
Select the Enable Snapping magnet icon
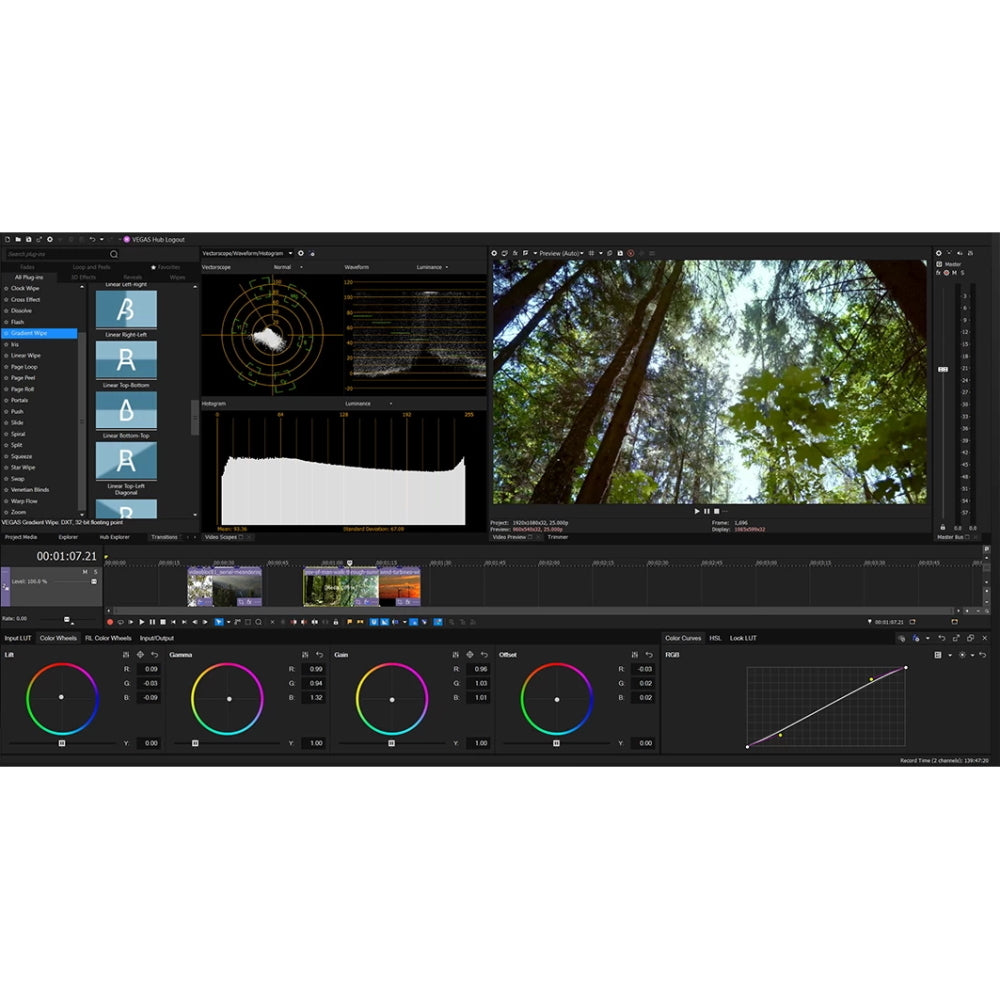pyautogui.click(x=373, y=622)
